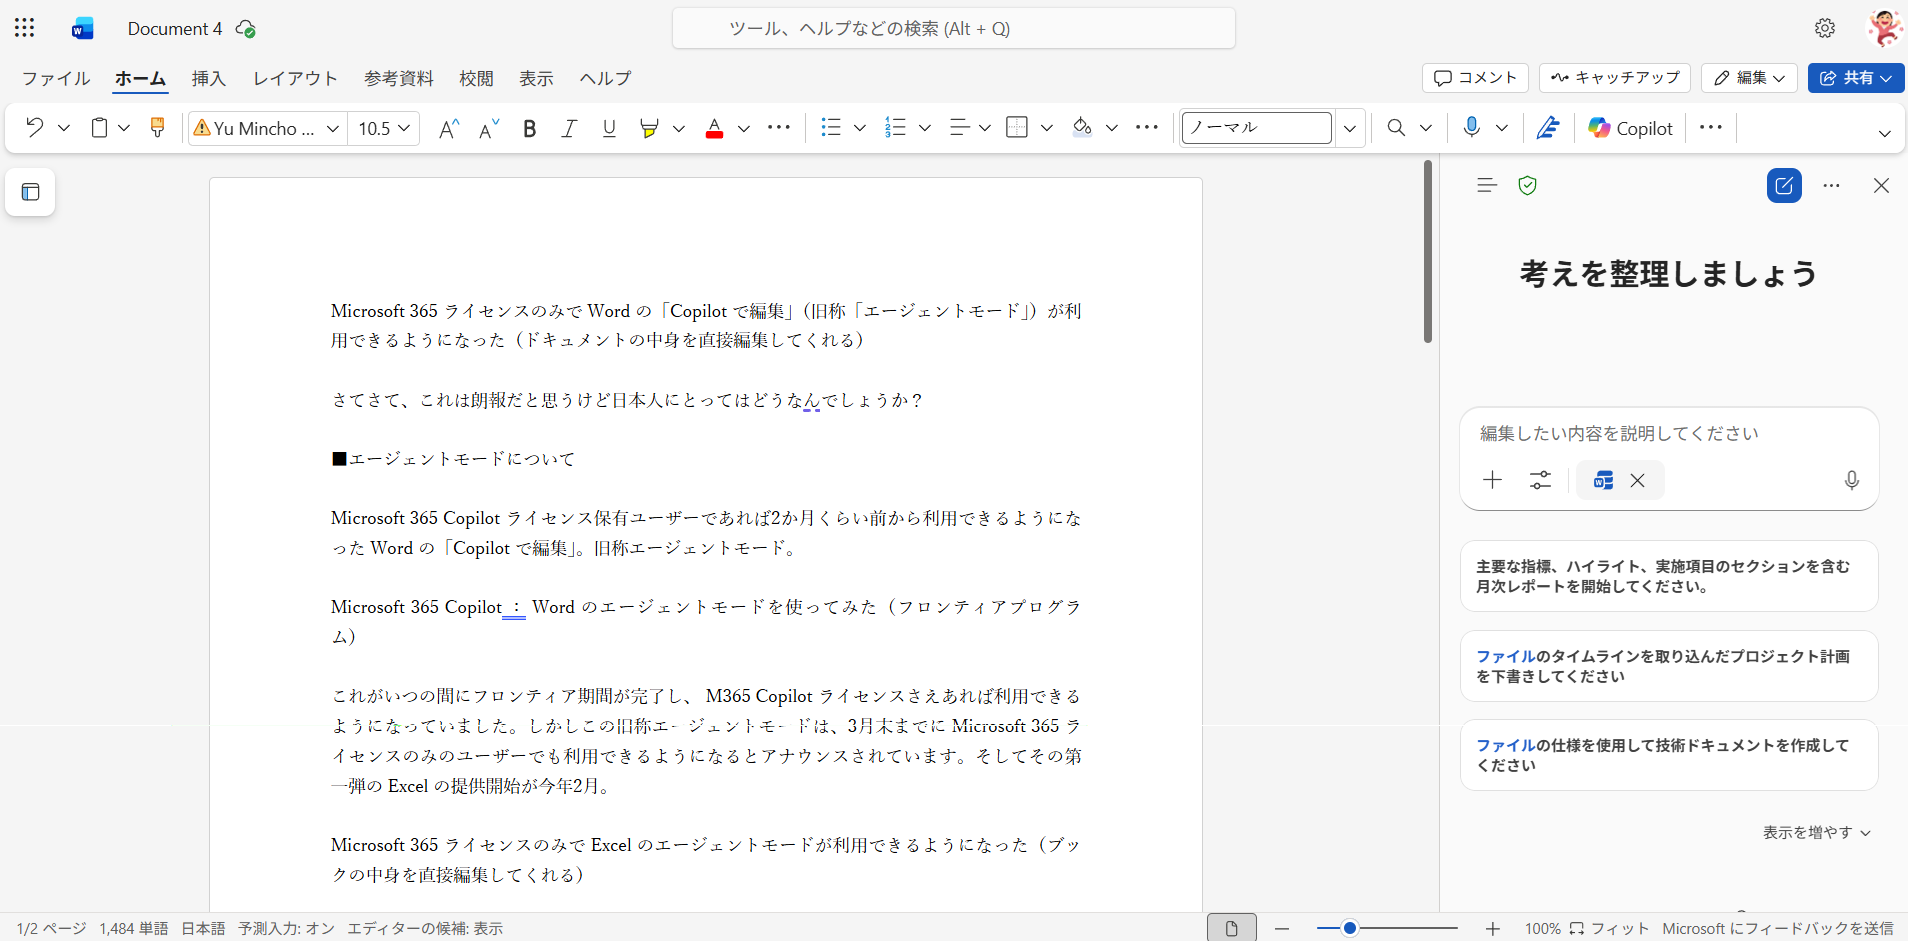
Task: Click the Dictate microphone in ribbon
Action: click(x=1471, y=128)
